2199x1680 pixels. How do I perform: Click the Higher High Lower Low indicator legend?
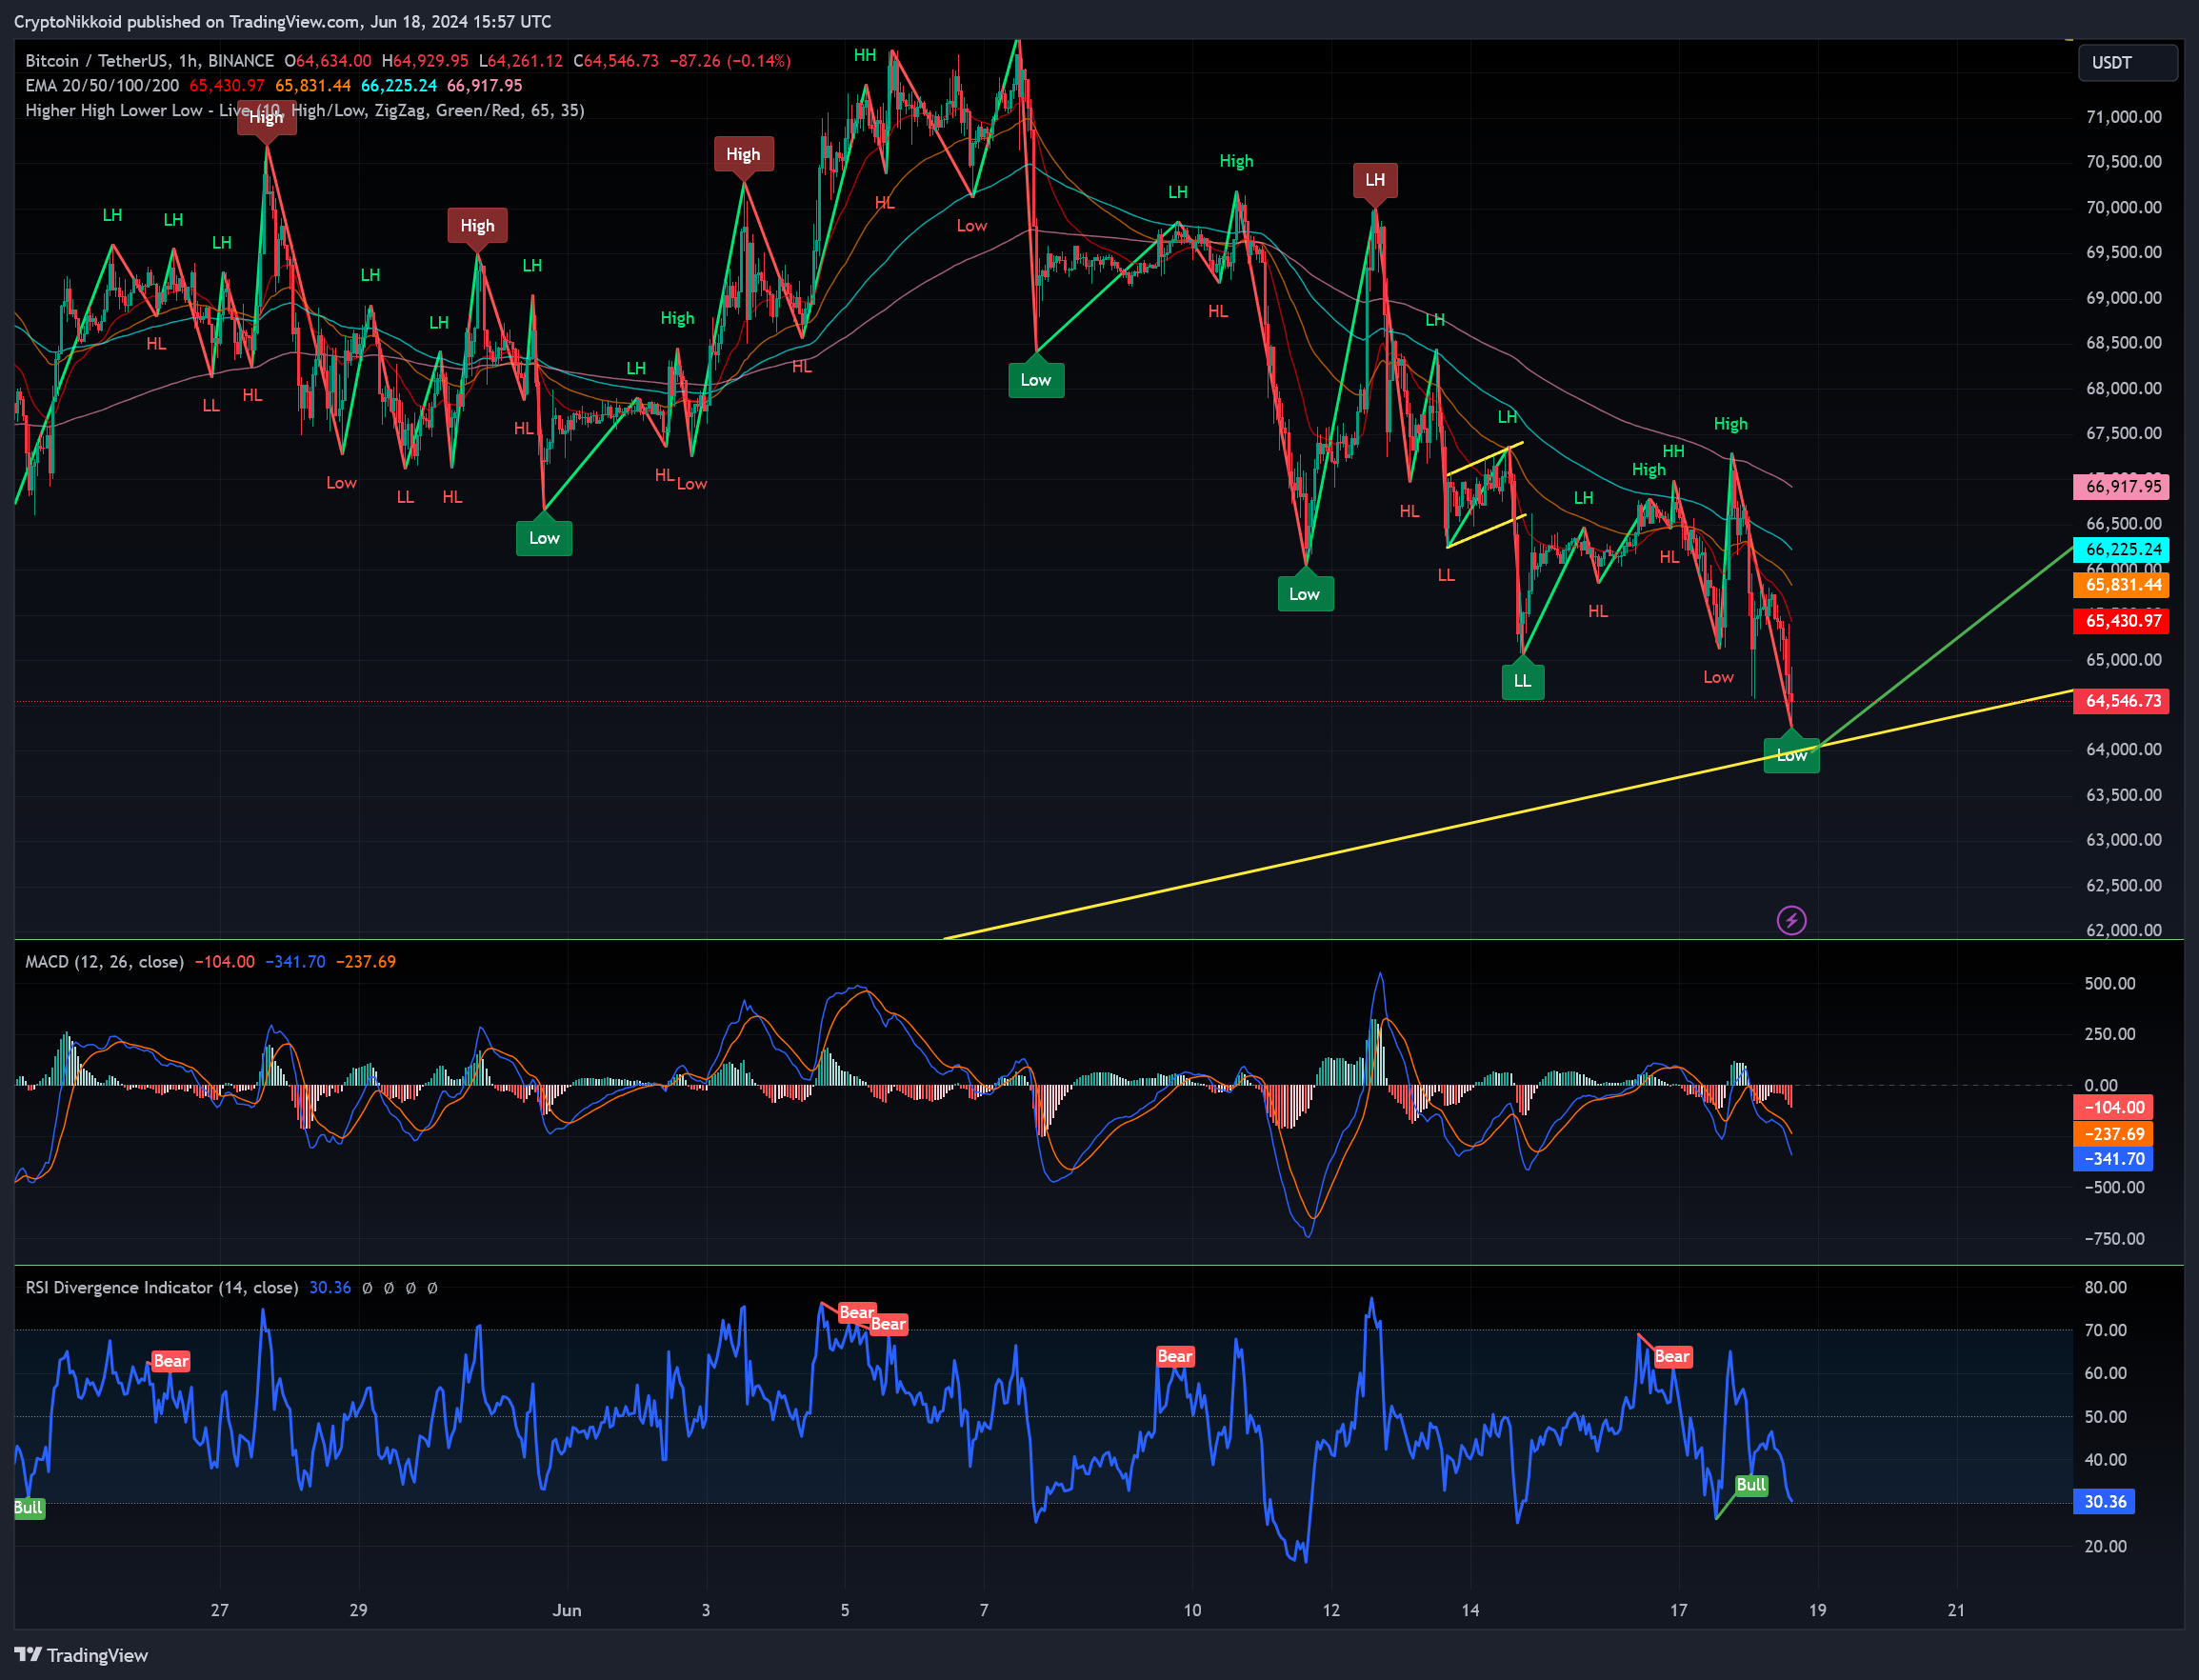304,110
